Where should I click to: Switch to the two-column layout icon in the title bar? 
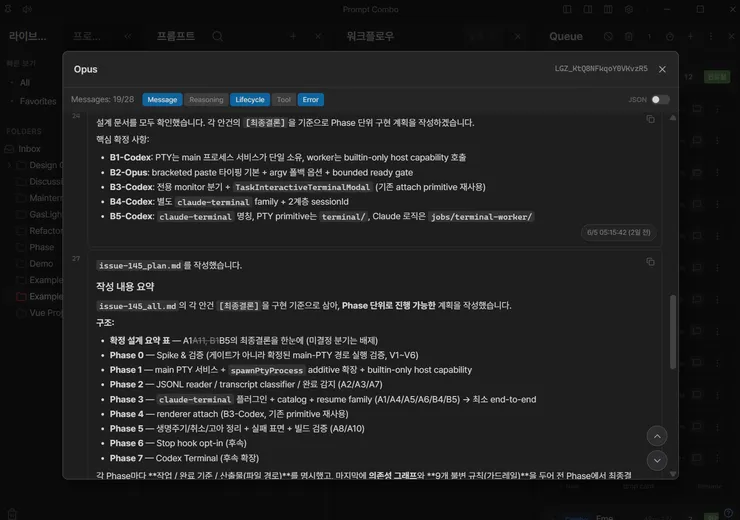click(x=588, y=9)
